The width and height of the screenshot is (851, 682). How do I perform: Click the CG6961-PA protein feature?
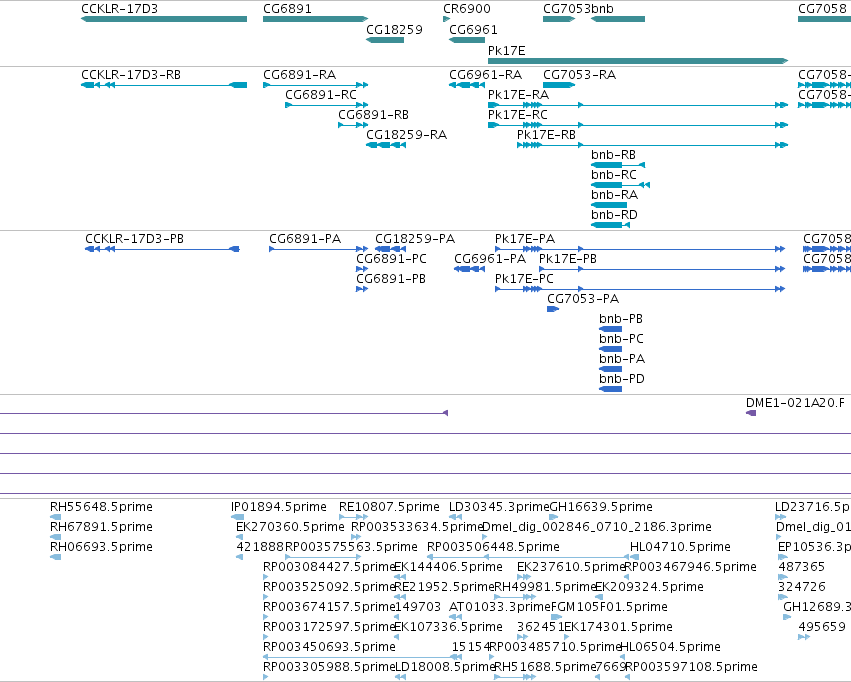pos(469,269)
